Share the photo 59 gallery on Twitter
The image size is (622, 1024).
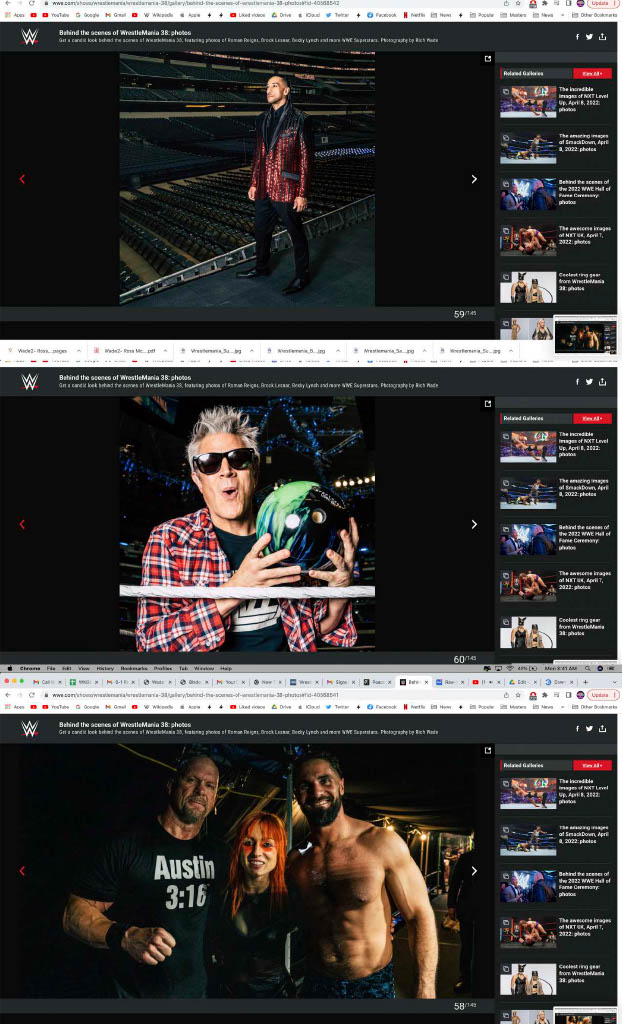coord(589,37)
